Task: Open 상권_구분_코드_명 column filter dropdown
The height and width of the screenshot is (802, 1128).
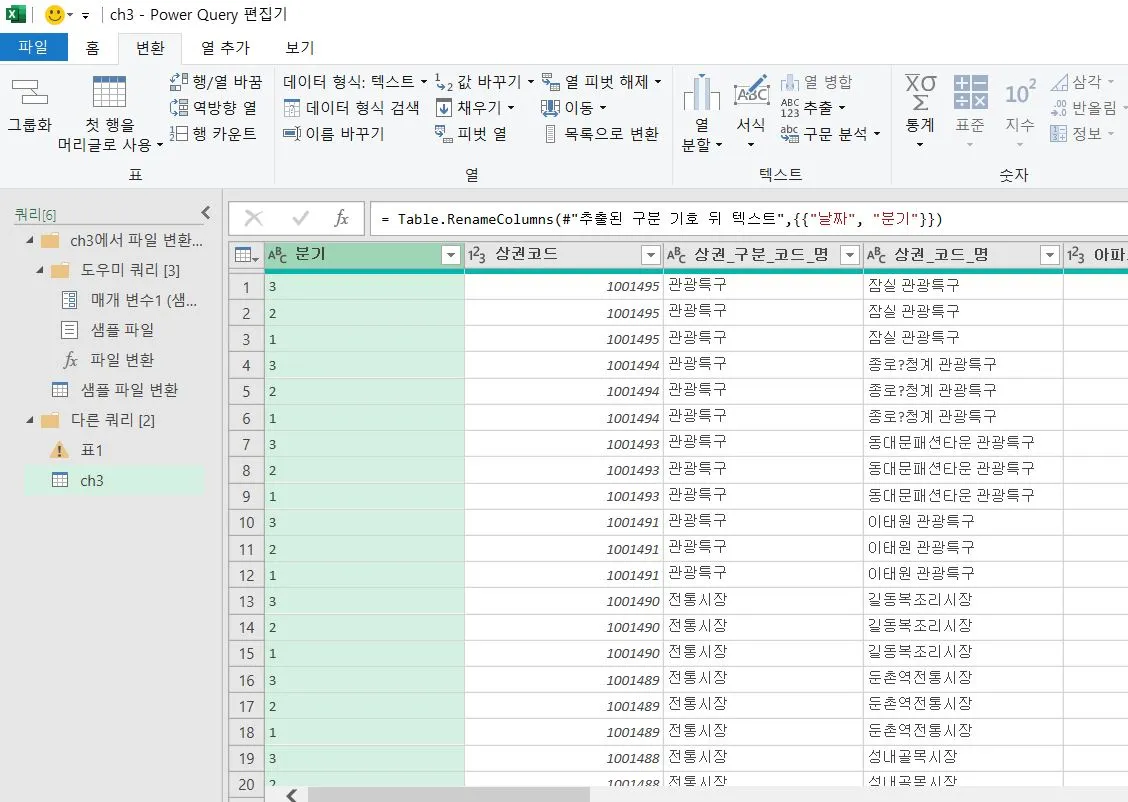Action: tap(850, 255)
